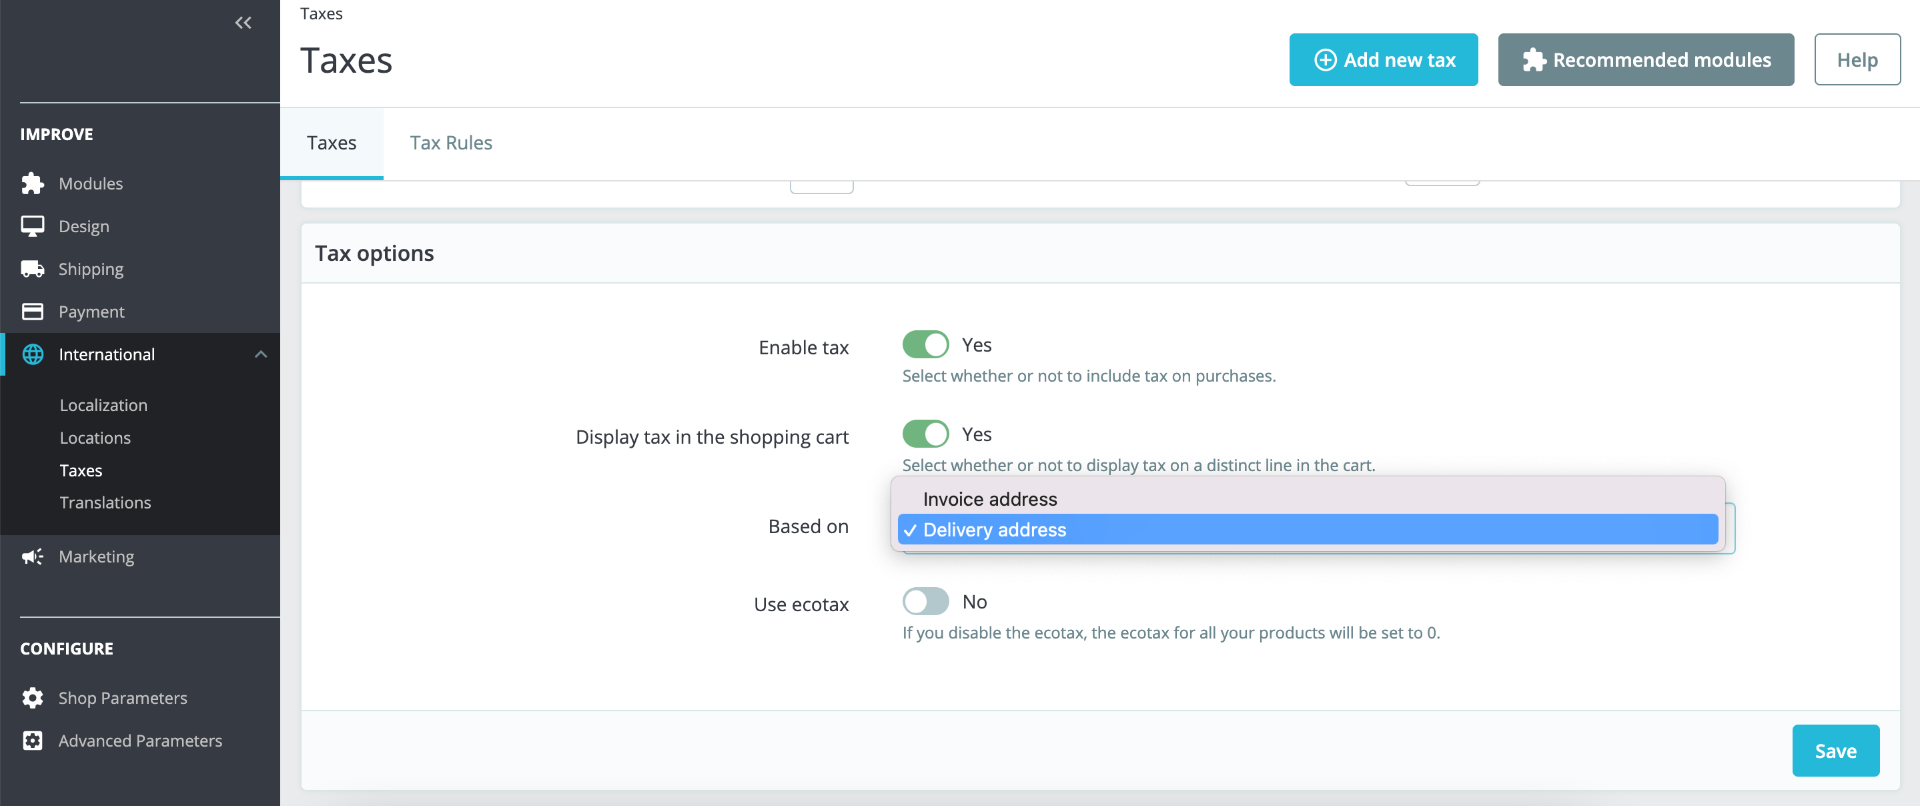Collapse the International menu chevron

pos(261,355)
